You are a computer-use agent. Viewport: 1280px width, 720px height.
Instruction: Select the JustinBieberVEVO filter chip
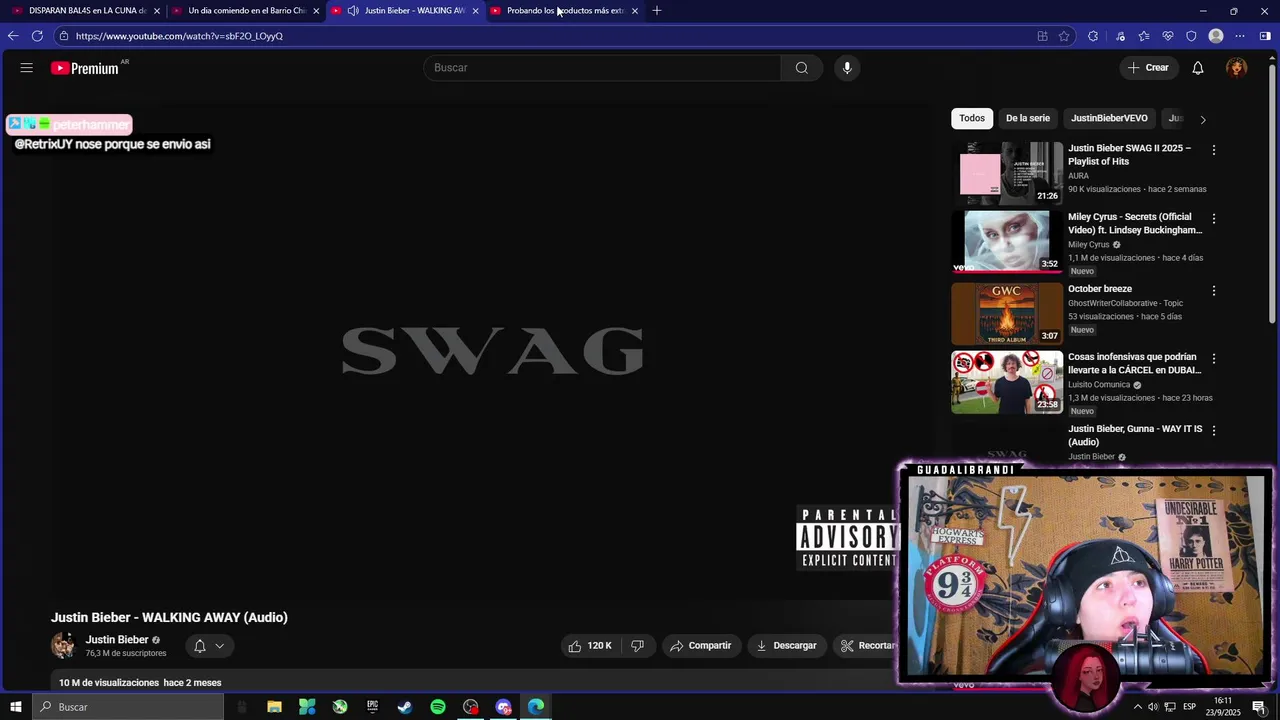tap(1109, 118)
